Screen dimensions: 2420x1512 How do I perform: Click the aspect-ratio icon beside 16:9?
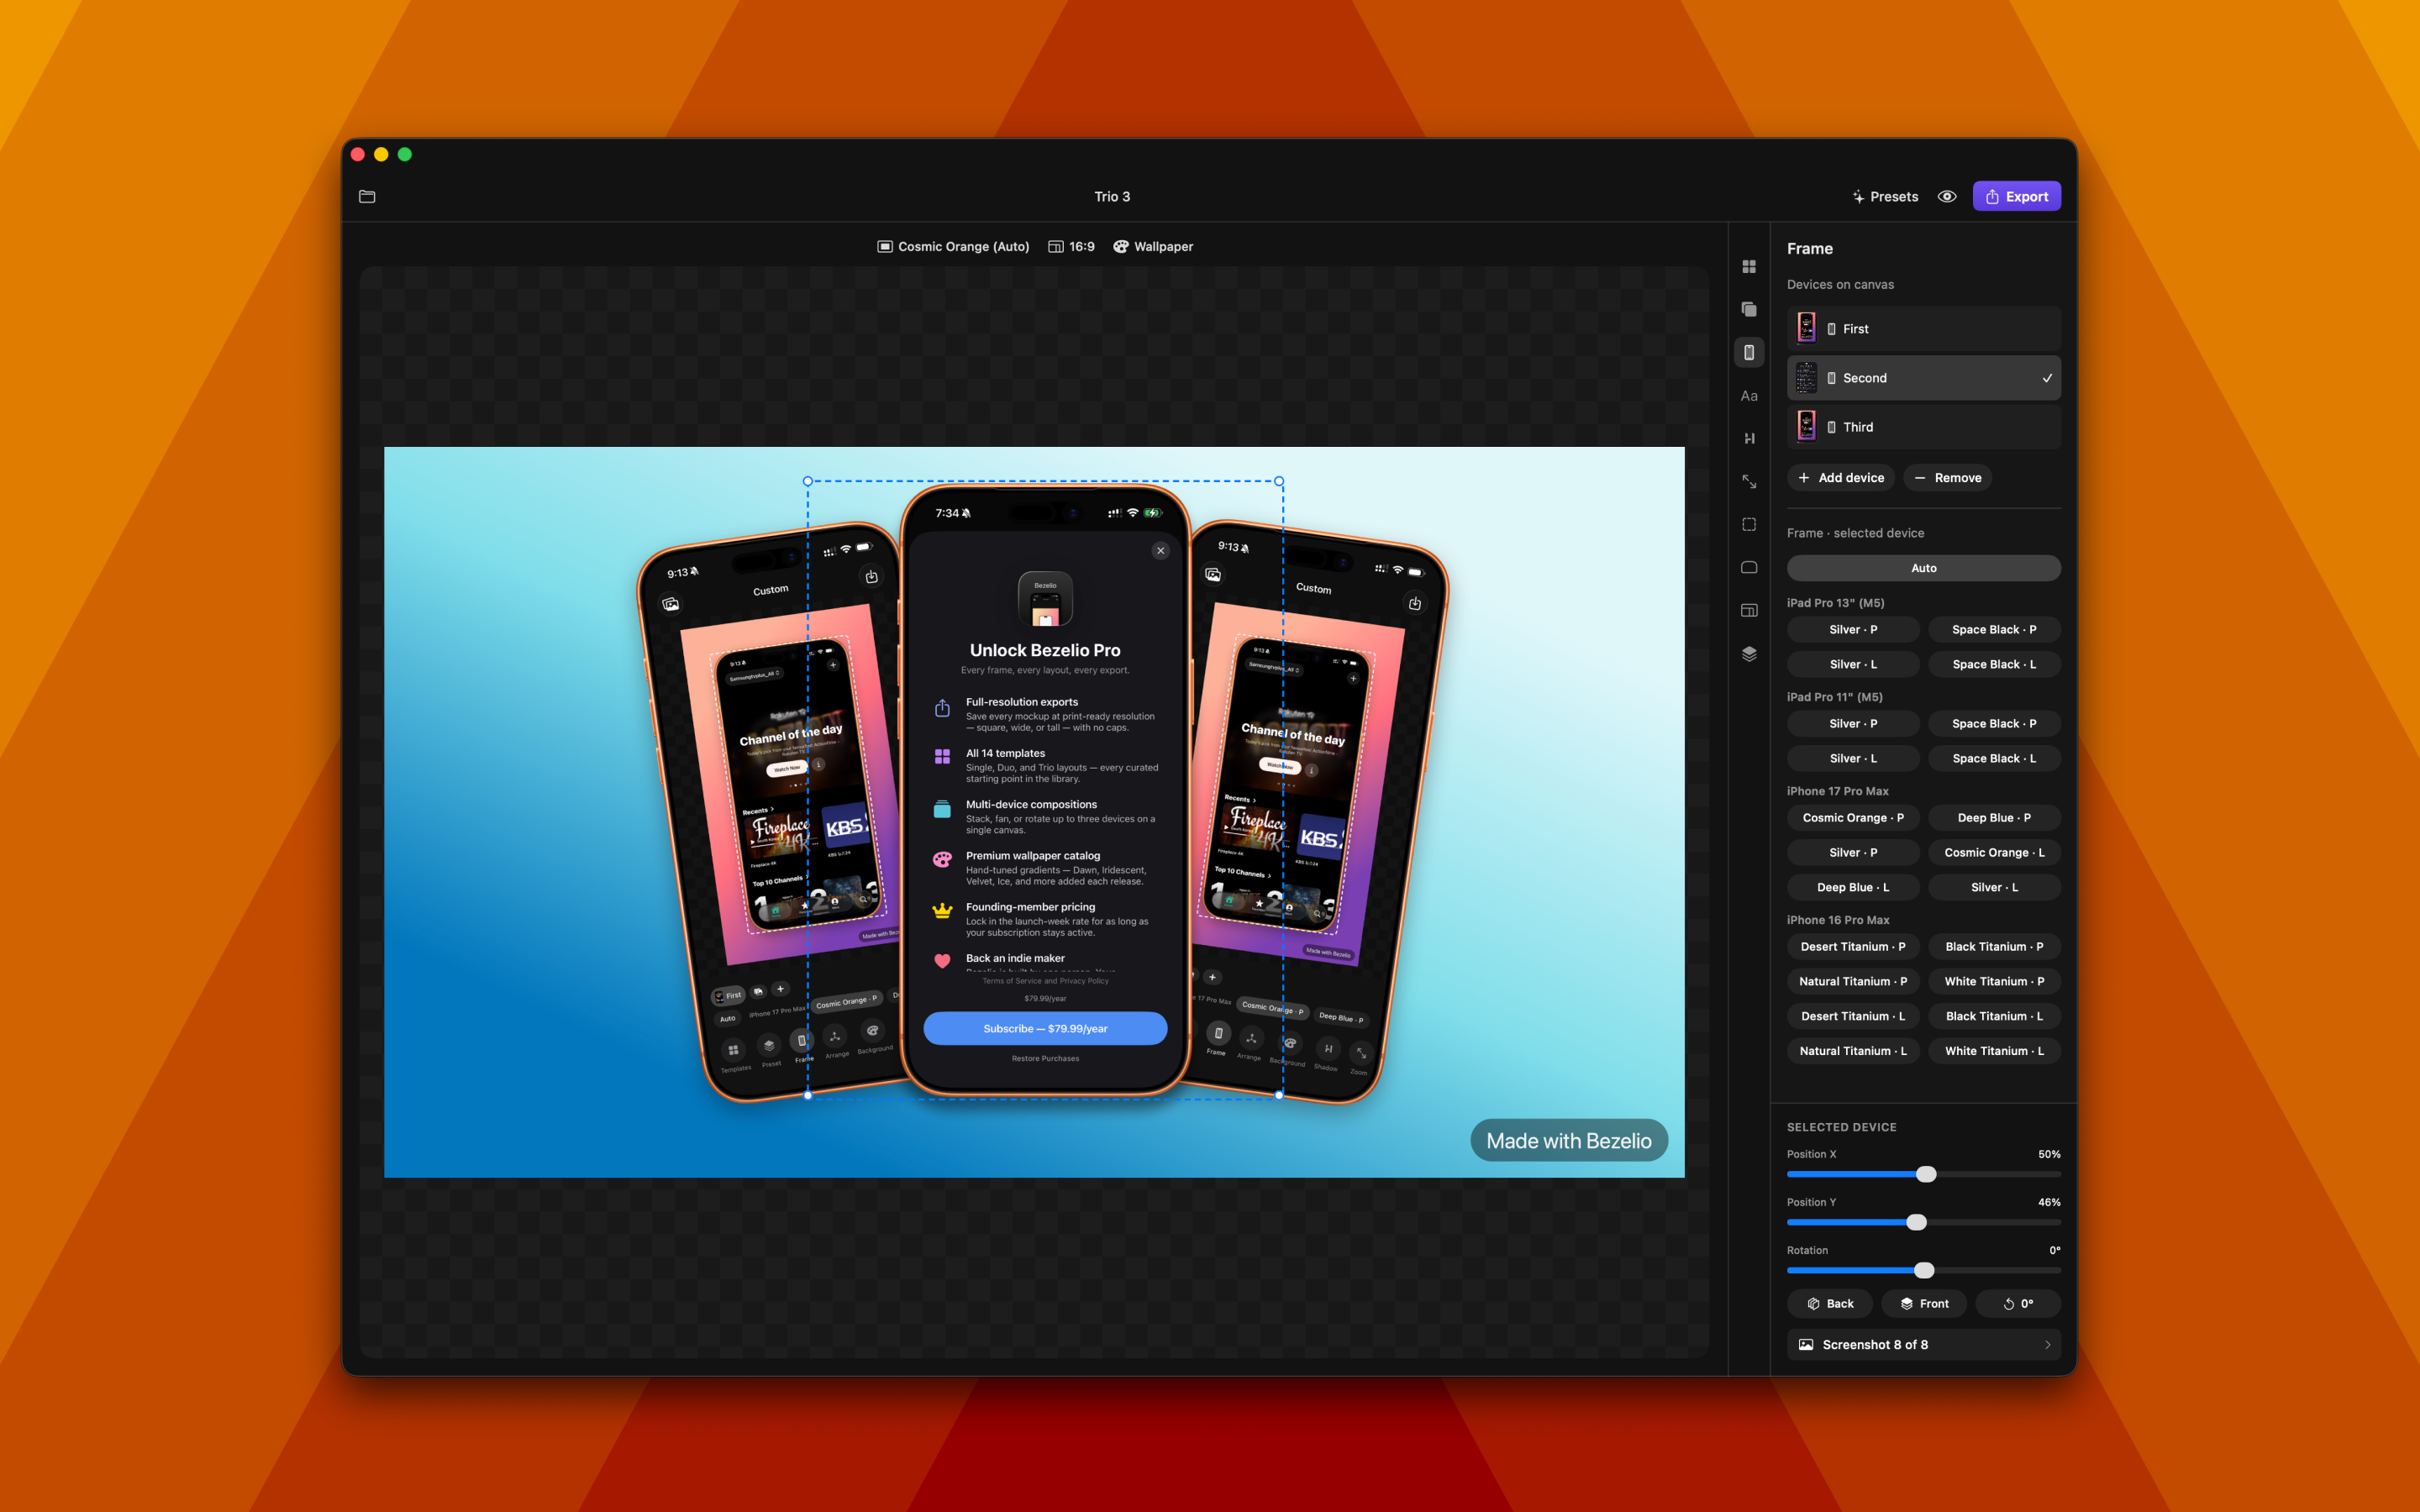(1055, 247)
